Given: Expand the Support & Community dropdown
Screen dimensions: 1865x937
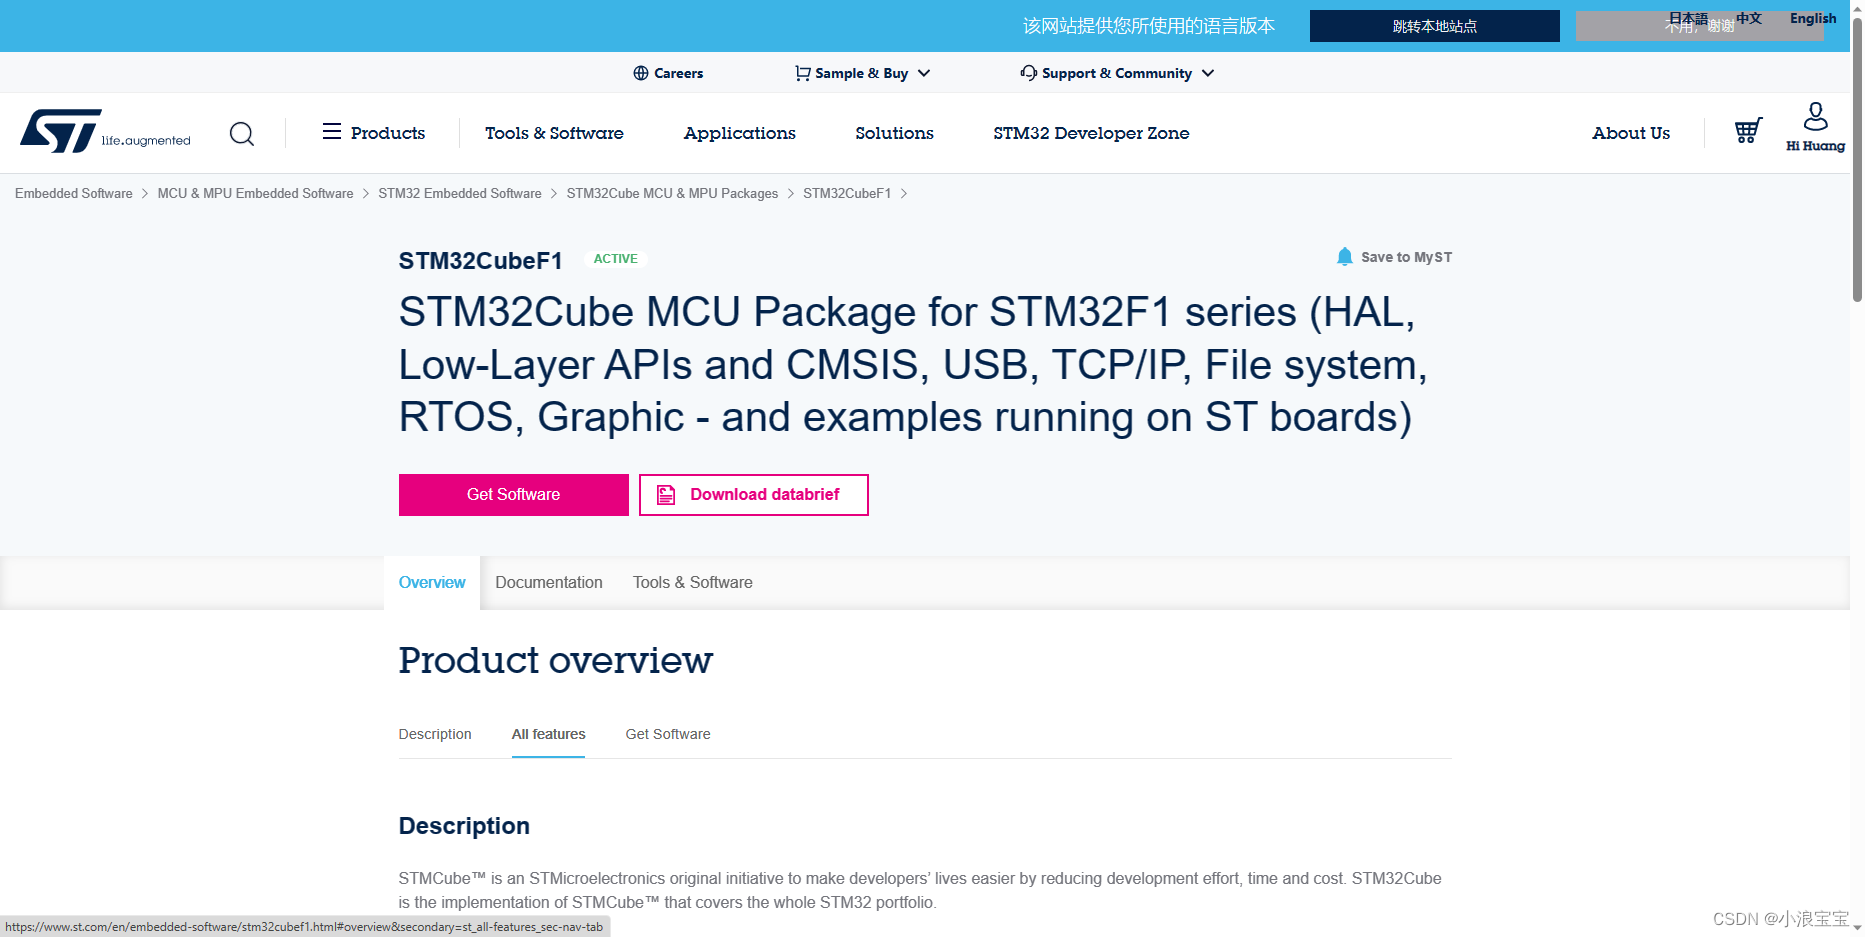Looking at the screenshot, I should click(x=1117, y=73).
